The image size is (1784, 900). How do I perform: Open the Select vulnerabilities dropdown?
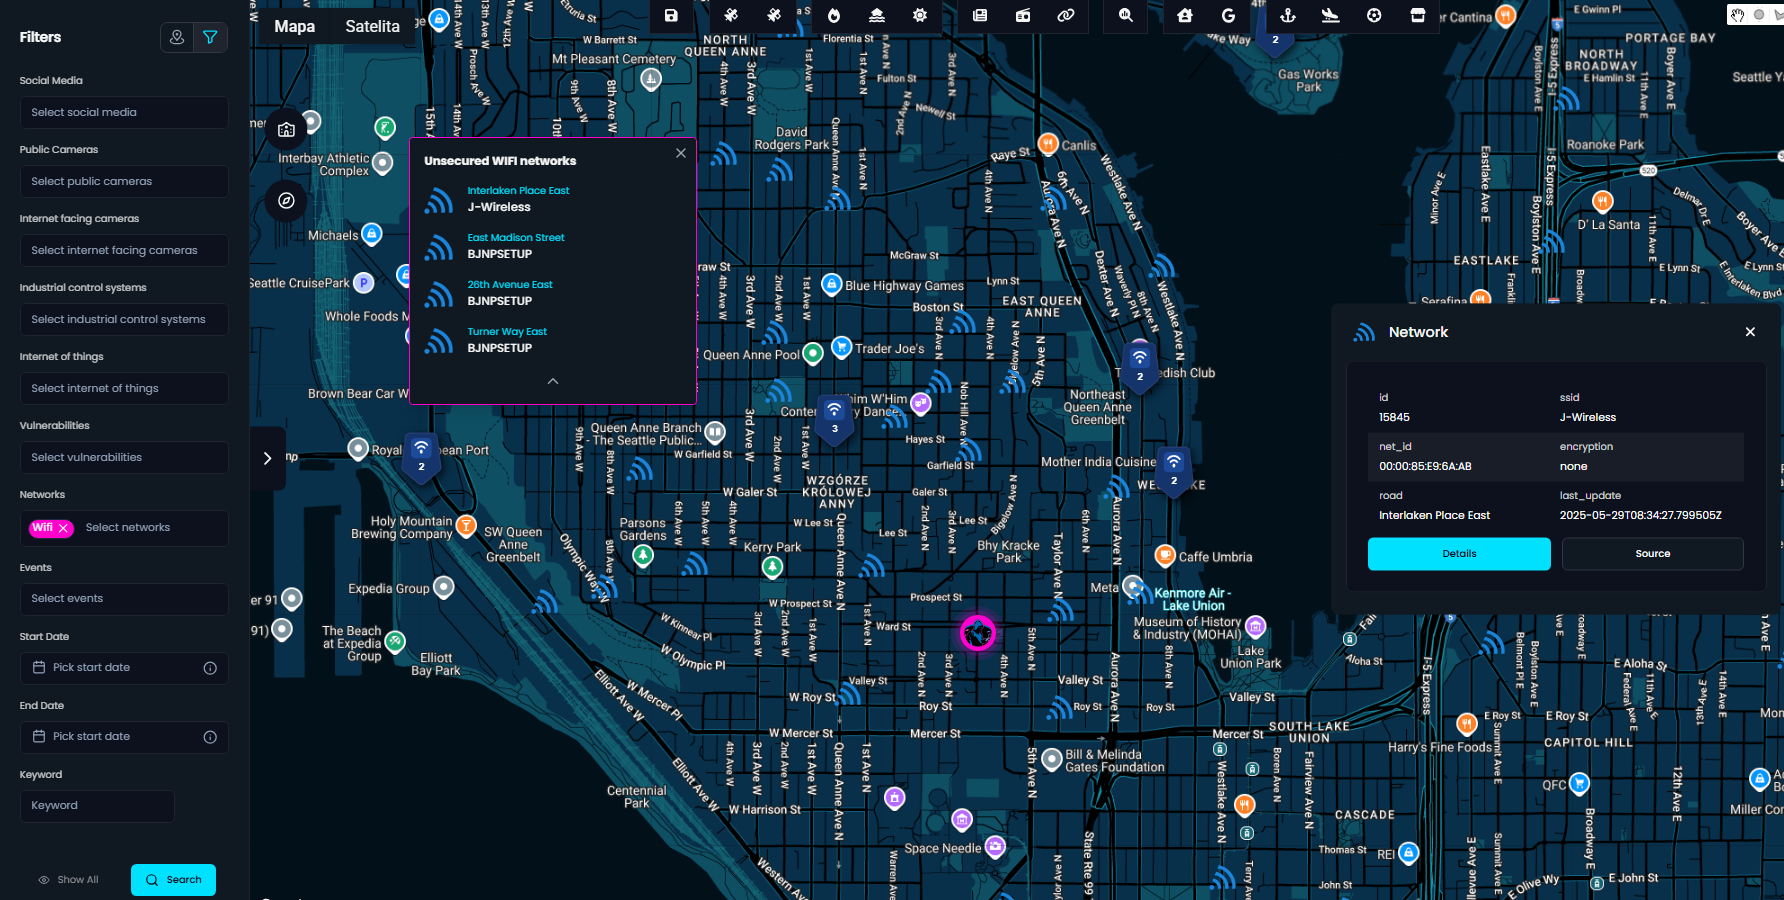click(x=124, y=457)
